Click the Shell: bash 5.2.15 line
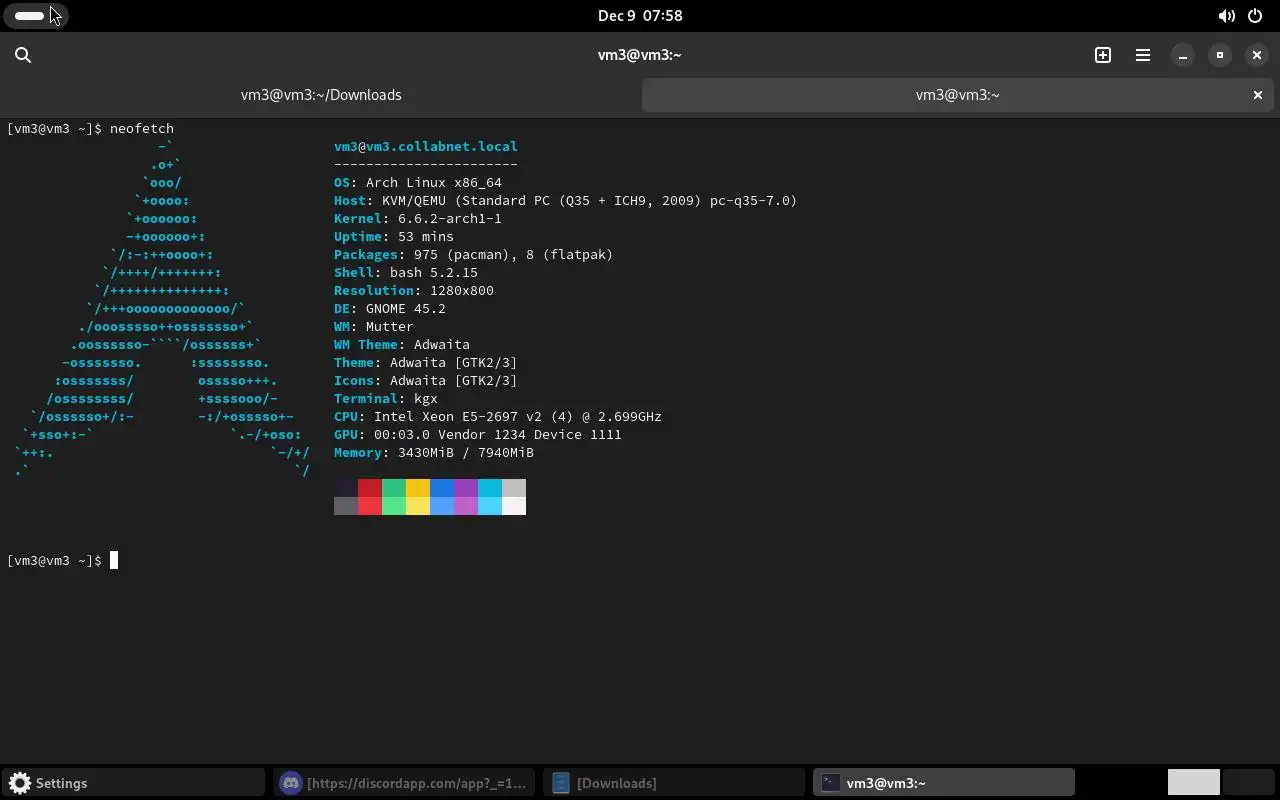Screen dimensions: 1280x800 [406, 272]
